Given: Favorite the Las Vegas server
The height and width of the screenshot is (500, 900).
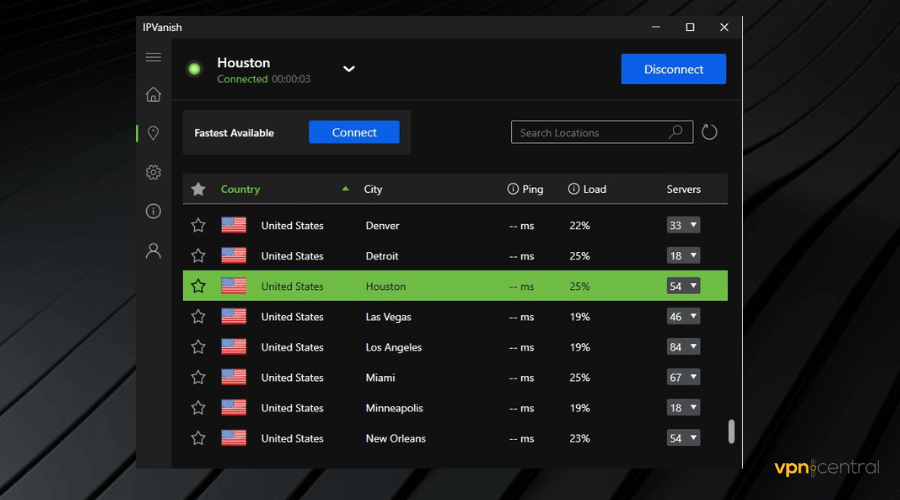Looking at the screenshot, I should point(198,316).
